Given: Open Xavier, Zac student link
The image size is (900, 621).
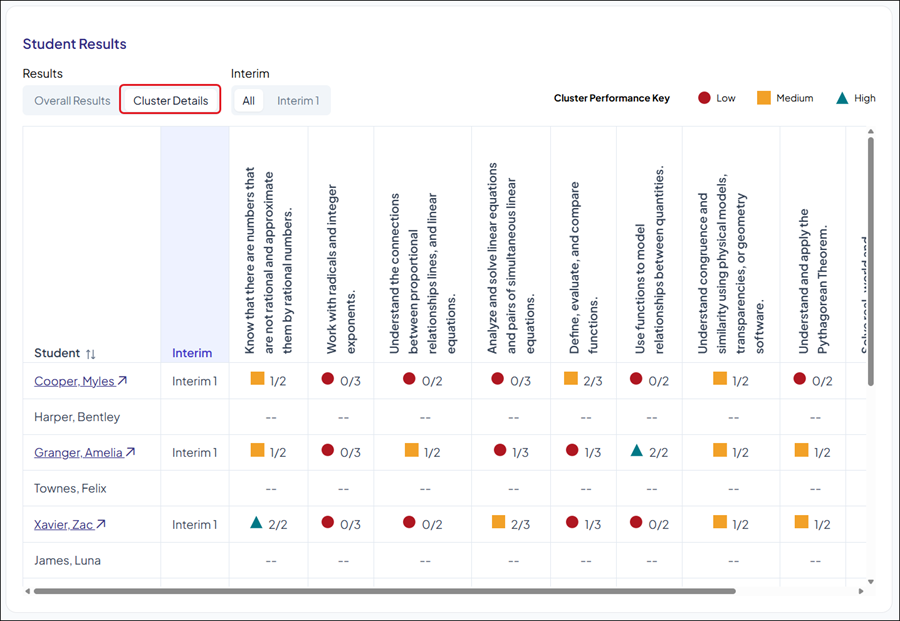Looking at the screenshot, I should tap(63, 525).
